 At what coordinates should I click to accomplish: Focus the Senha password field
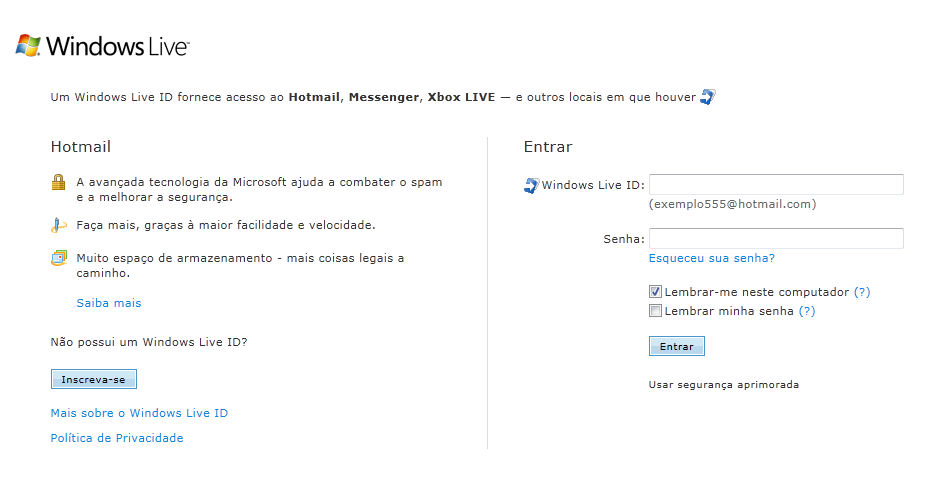click(776, 239)
